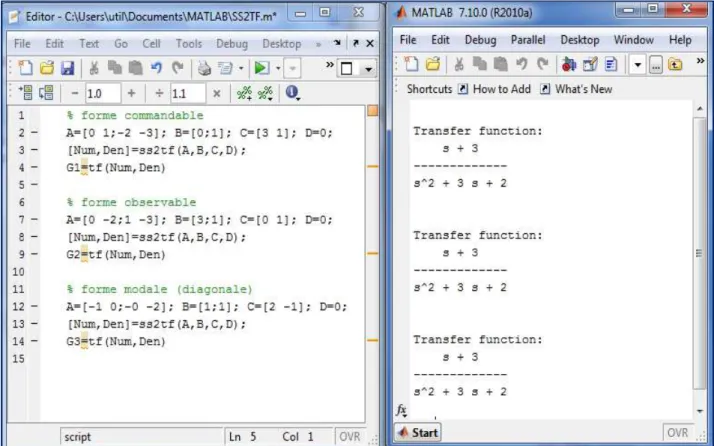Image resolution: width=714 pixels, height=446 pixels.
Task: Cut selection using Editor scissors icon
Action: click(x=94, y=68)
